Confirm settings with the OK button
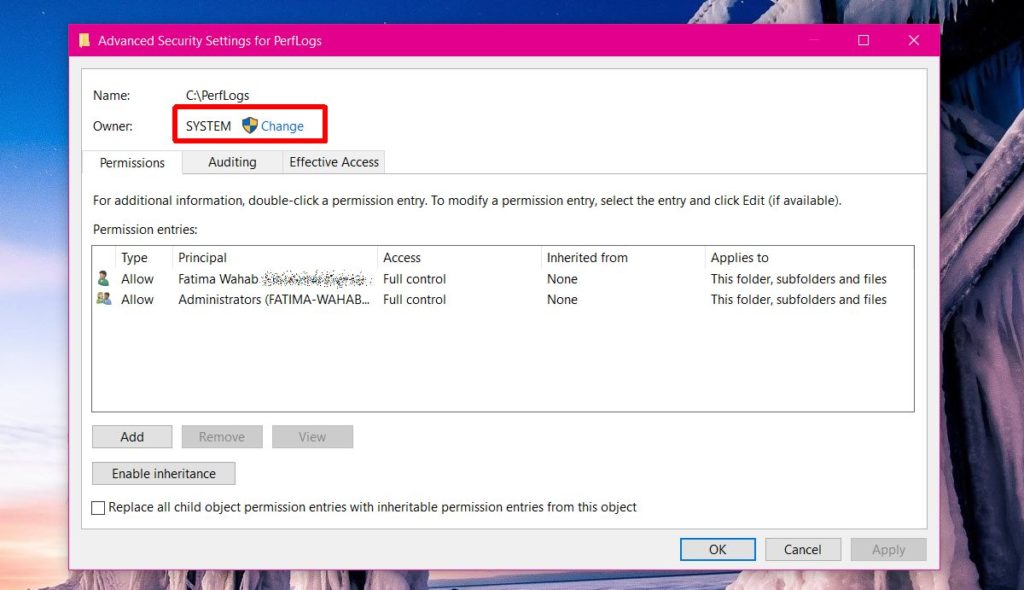Screen dimensions: 1024x590 (x=717, y=549)
